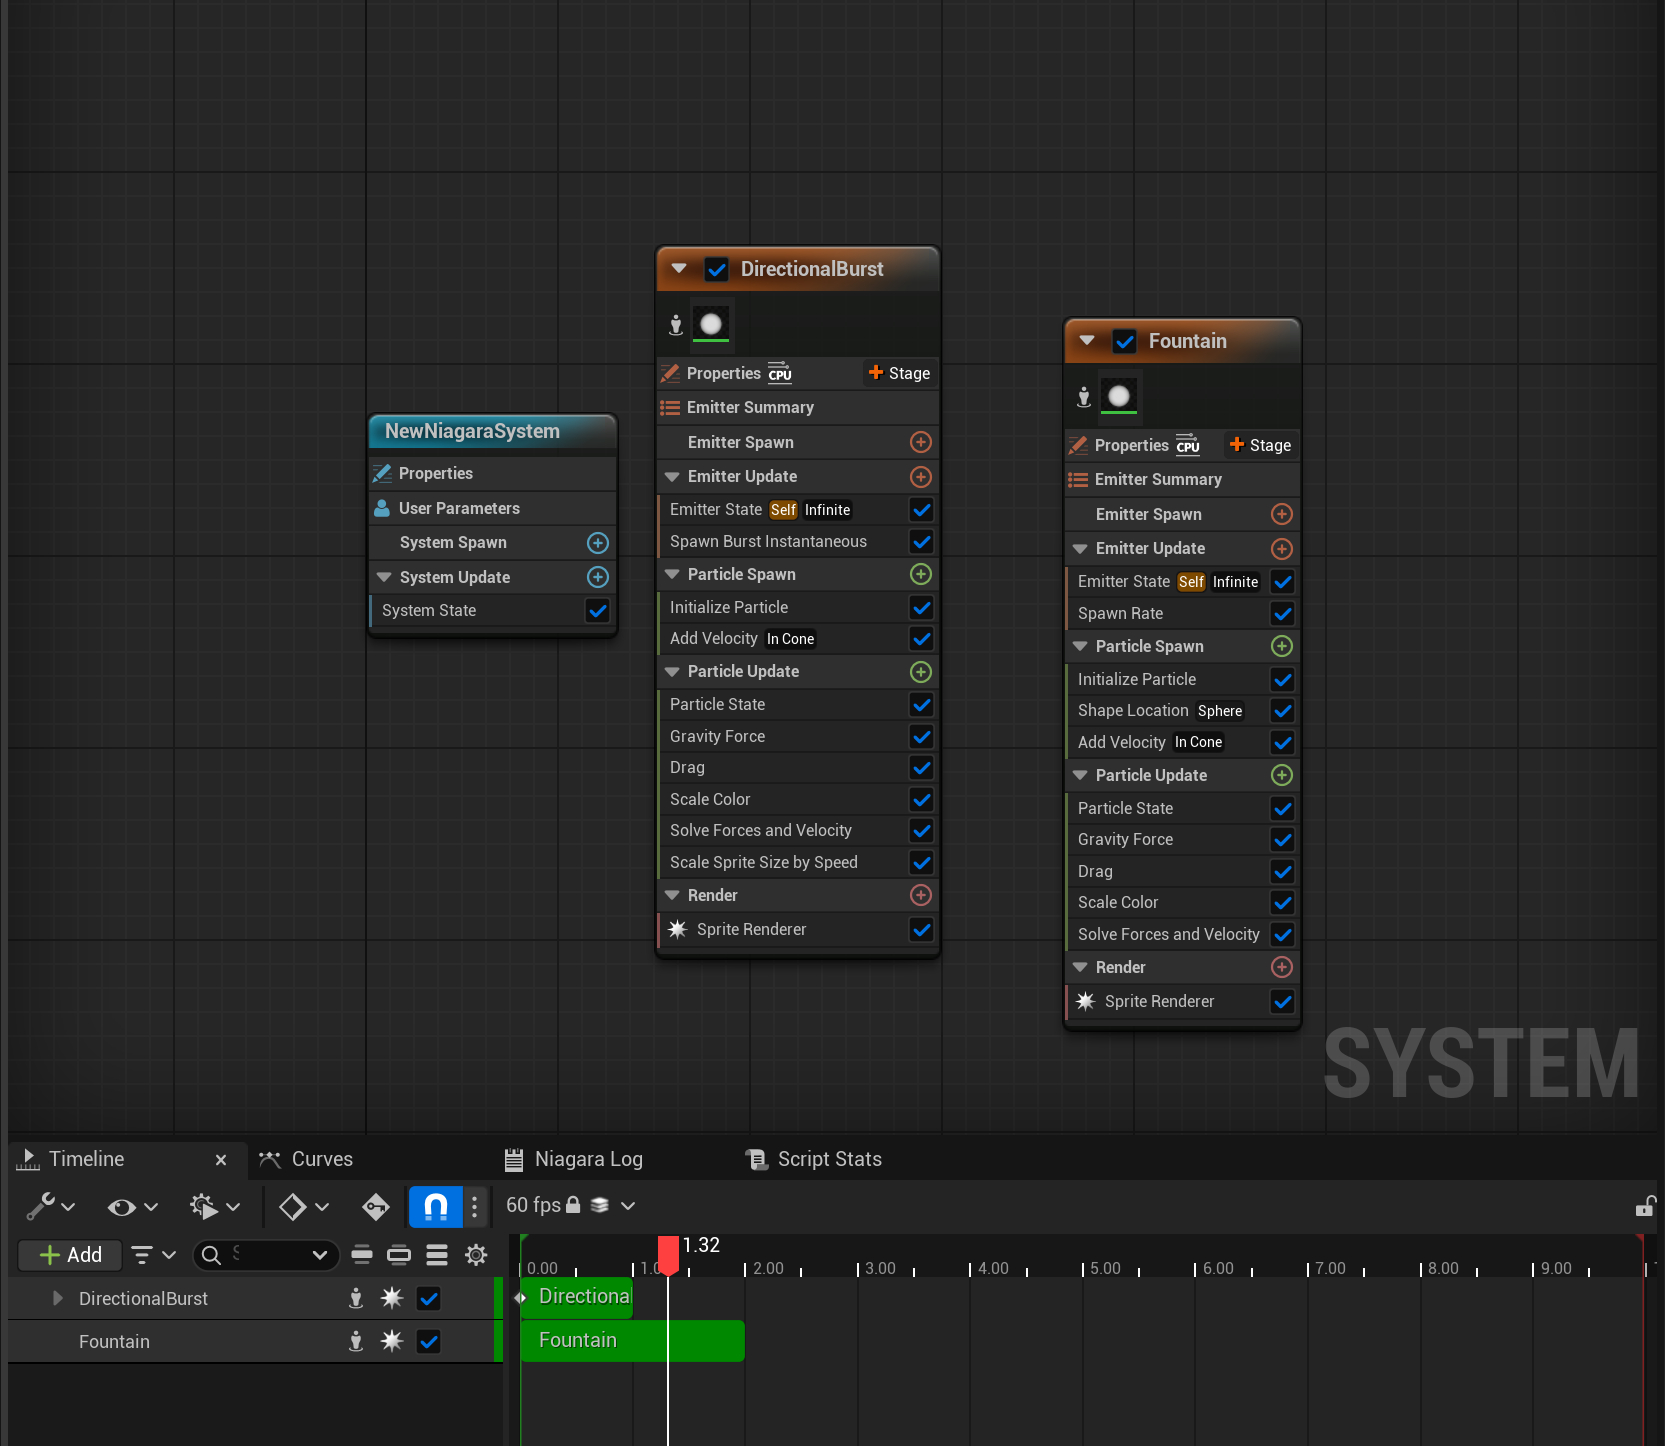1665x1446 pixels.
Task: Add module to DirectionalBurst Particle Update
Action: pyautogui.click(x=921, y=672)
